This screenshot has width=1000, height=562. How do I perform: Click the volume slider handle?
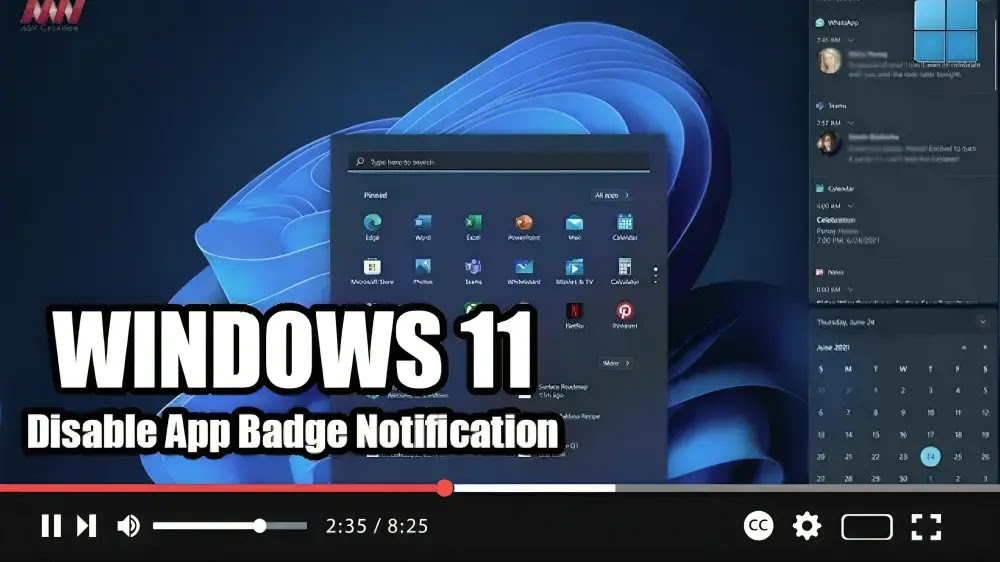pos(260,526)
